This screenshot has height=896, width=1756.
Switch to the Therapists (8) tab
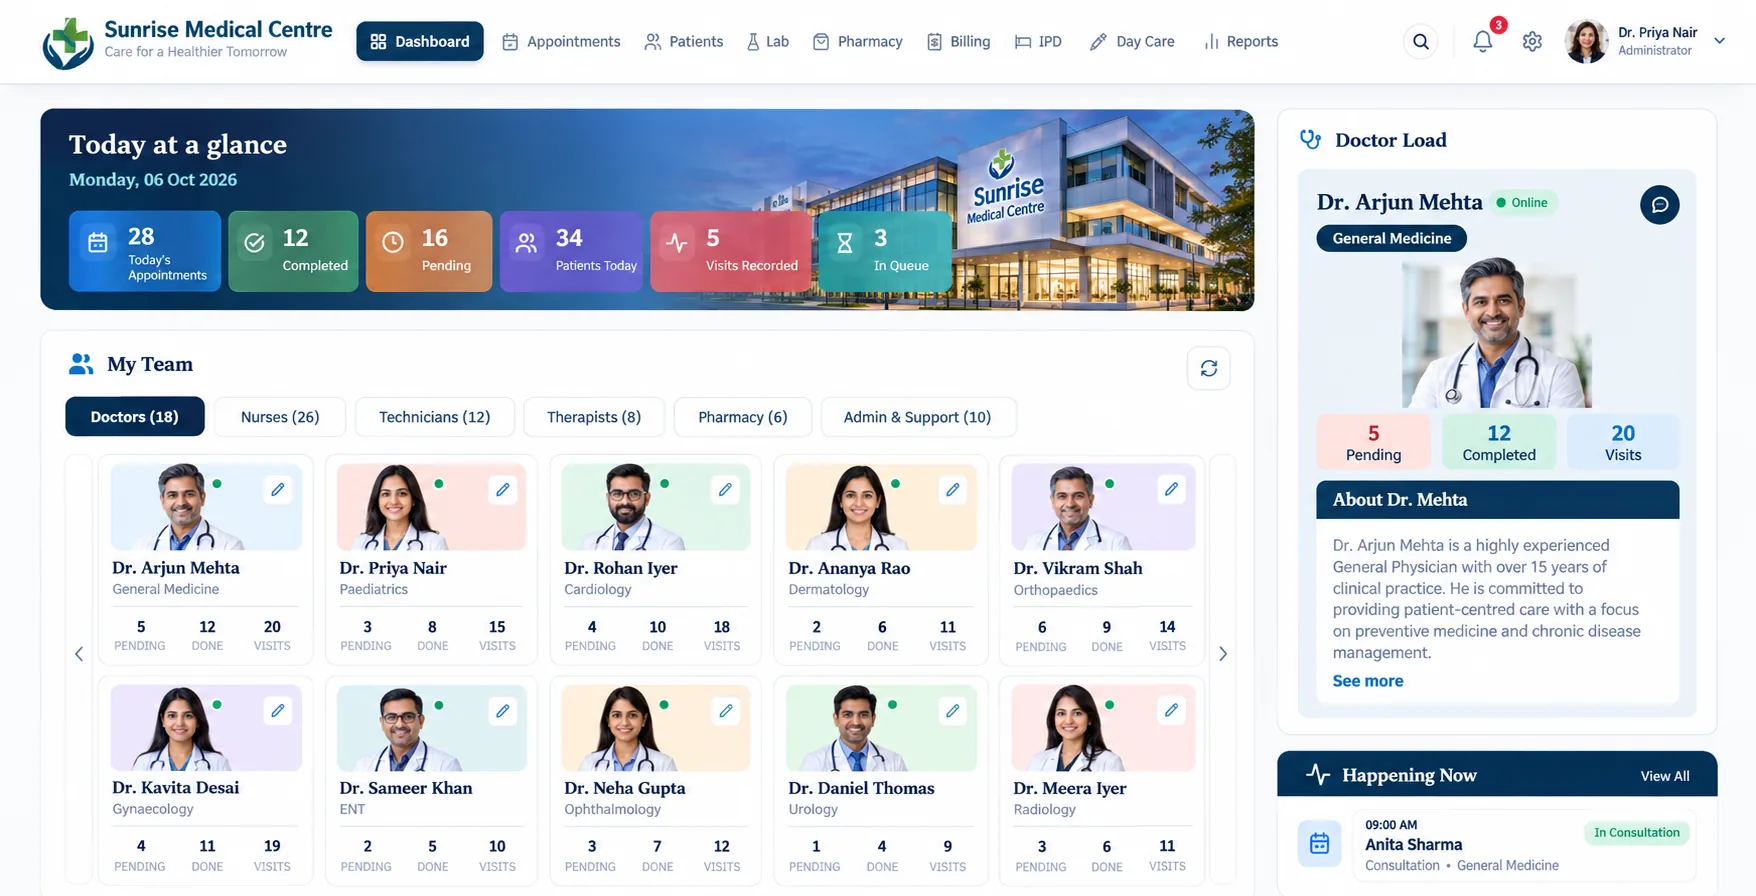click(x=594, y=417)
